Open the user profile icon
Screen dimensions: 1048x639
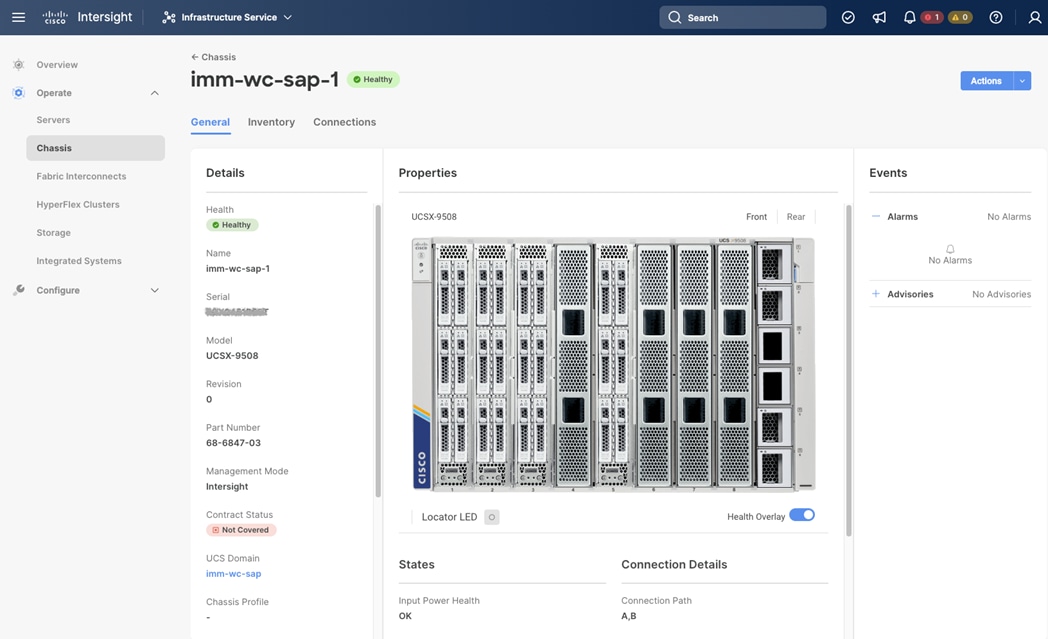(1035, 17)
